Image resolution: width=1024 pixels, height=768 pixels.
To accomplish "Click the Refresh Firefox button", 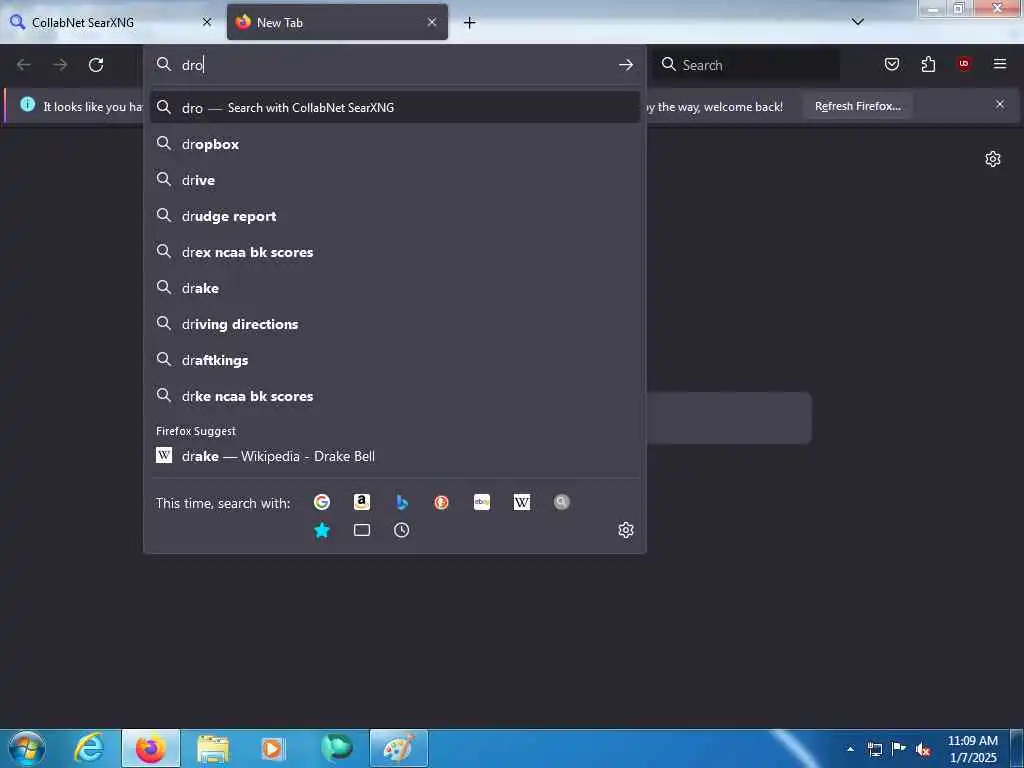I will [857, 106].
